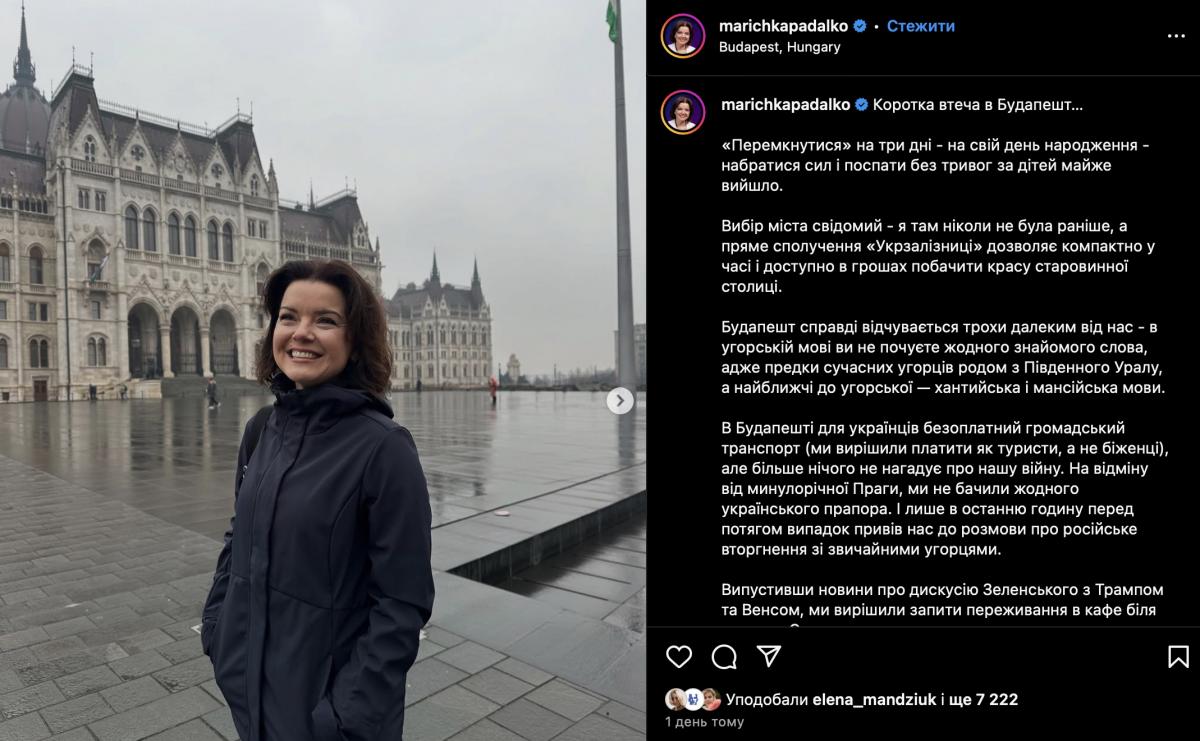Go to next photo with carousel arrow
Screen dimensions: 1200x741
[620, 401]
